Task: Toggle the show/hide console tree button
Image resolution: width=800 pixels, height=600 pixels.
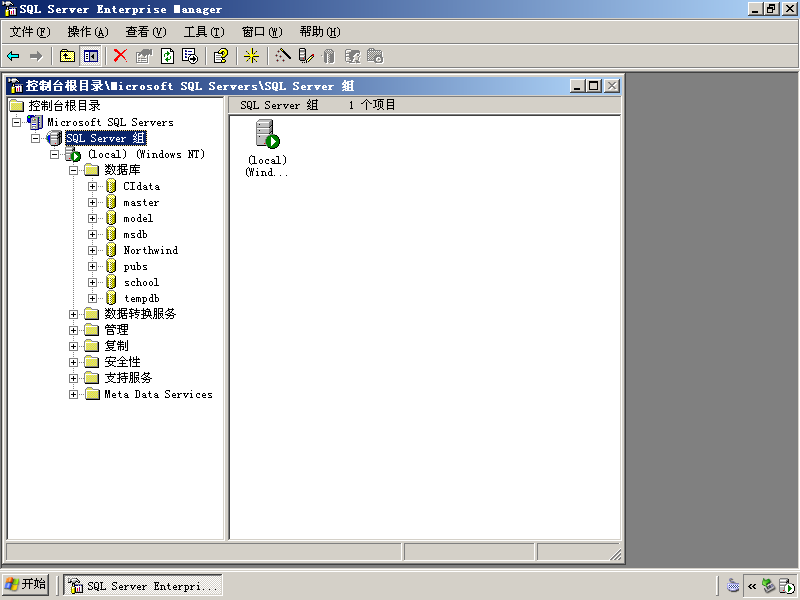Action: click(91, 56)
